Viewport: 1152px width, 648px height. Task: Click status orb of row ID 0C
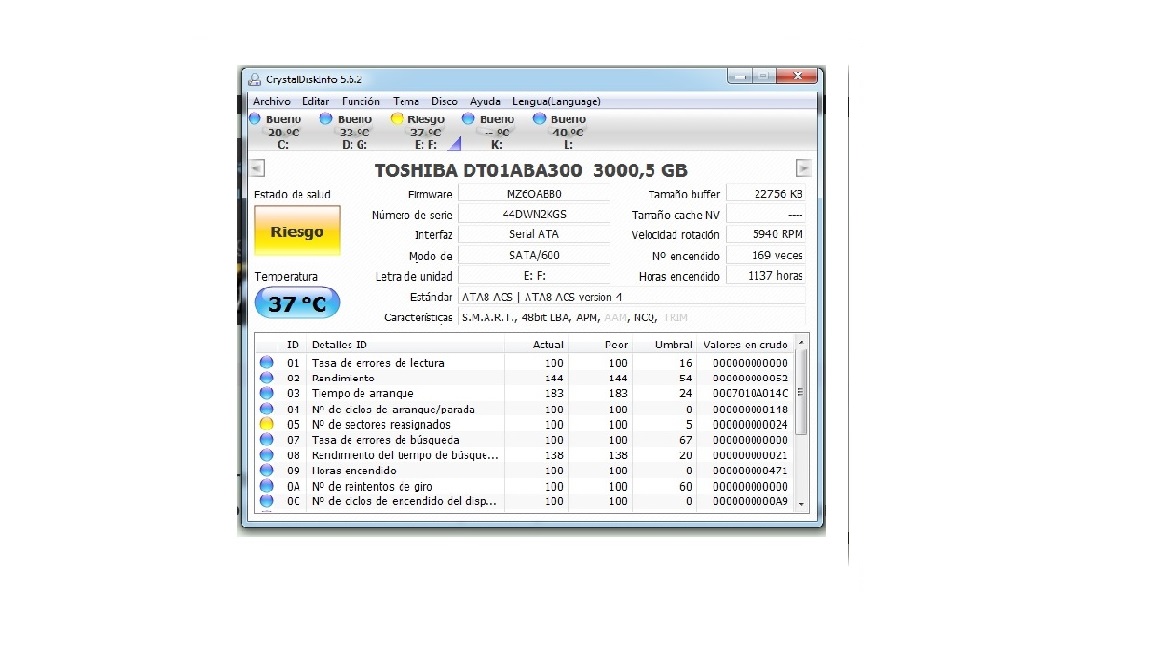pyautogui.click(x=267, y=501)
